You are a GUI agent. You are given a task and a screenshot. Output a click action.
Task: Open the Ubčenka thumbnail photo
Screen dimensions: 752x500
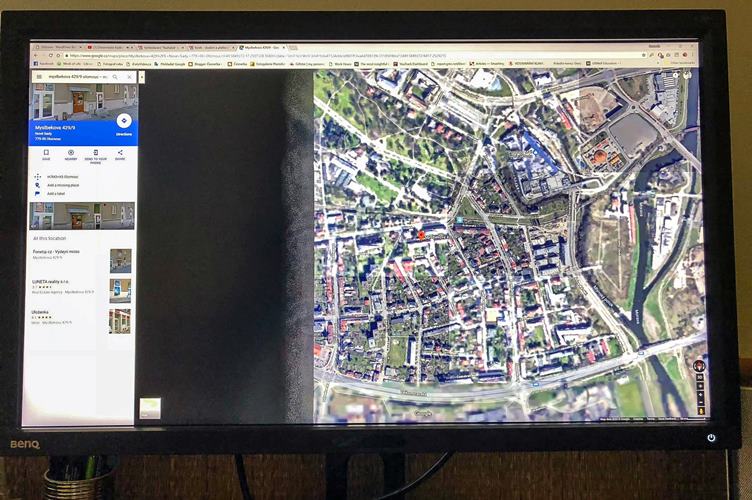coord(120,321)
